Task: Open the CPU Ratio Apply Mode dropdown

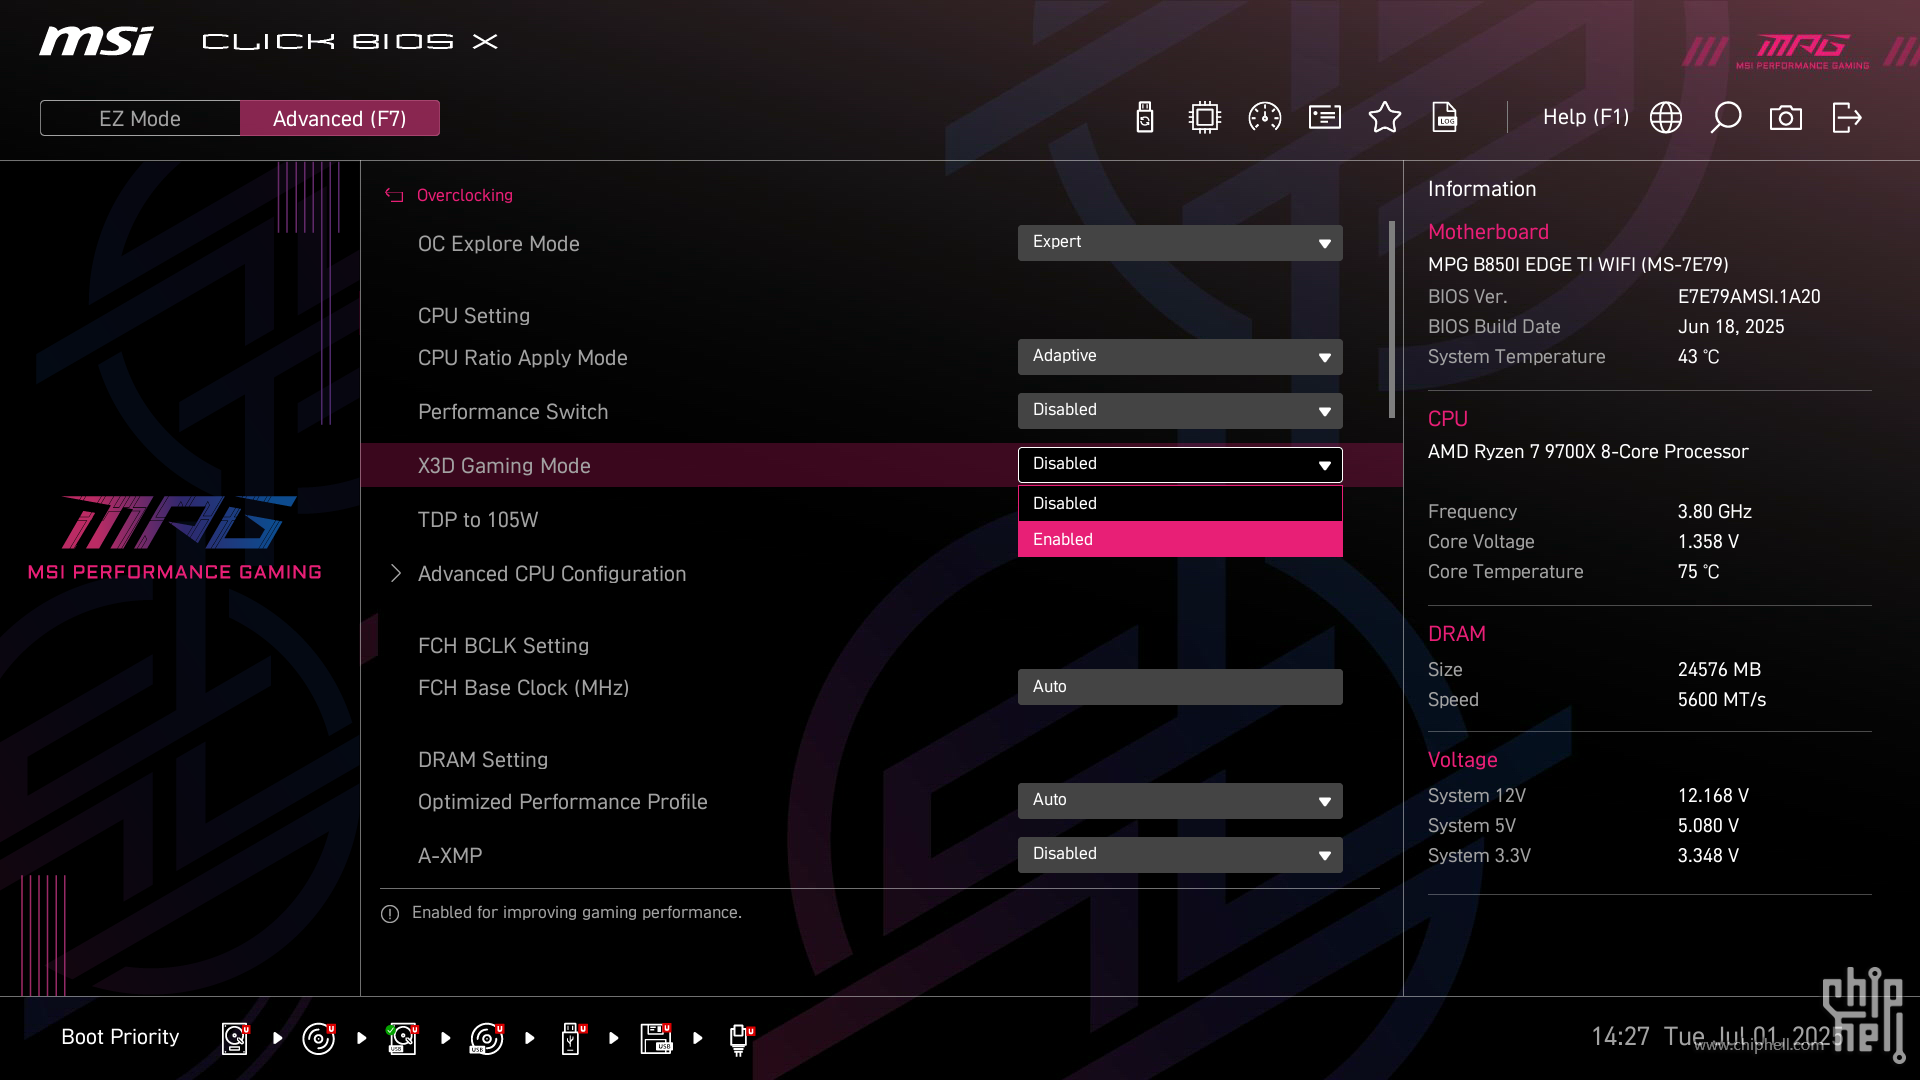Action: [1180, 357]
